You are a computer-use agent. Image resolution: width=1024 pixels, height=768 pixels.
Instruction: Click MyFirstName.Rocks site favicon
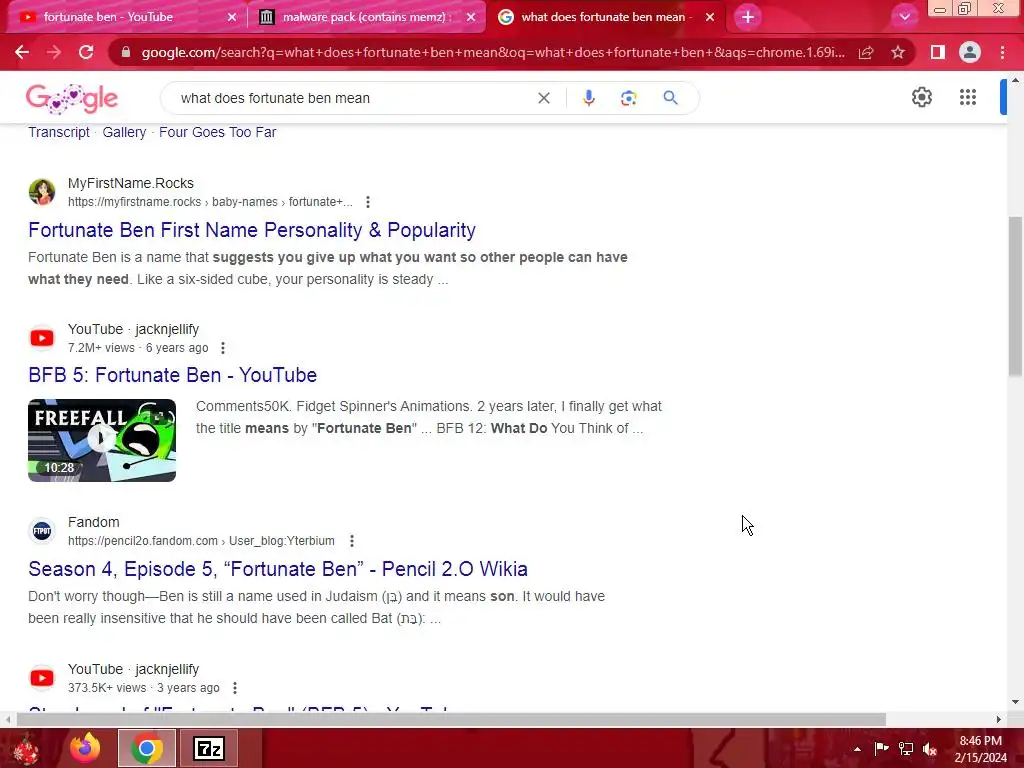click(x=42, y=192)
